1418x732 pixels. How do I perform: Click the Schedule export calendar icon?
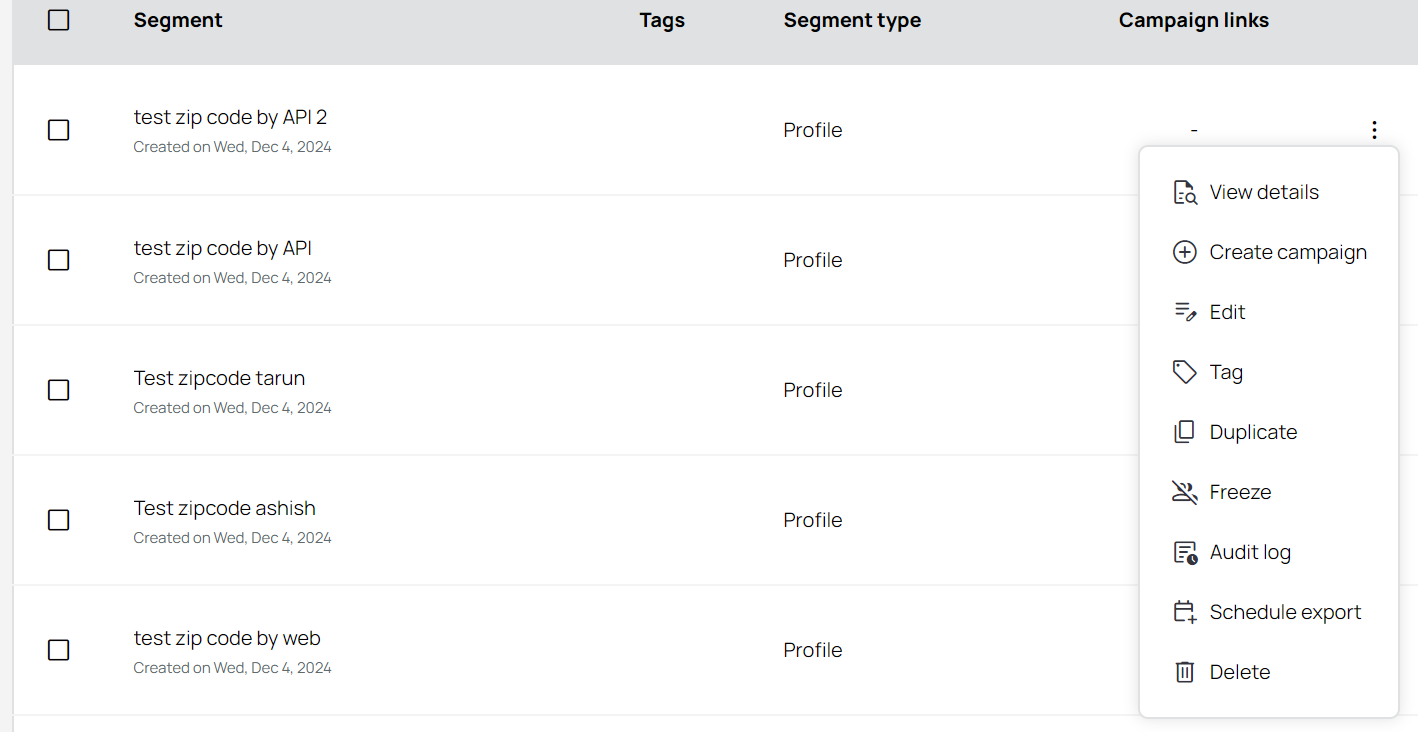coord(1185,613)
